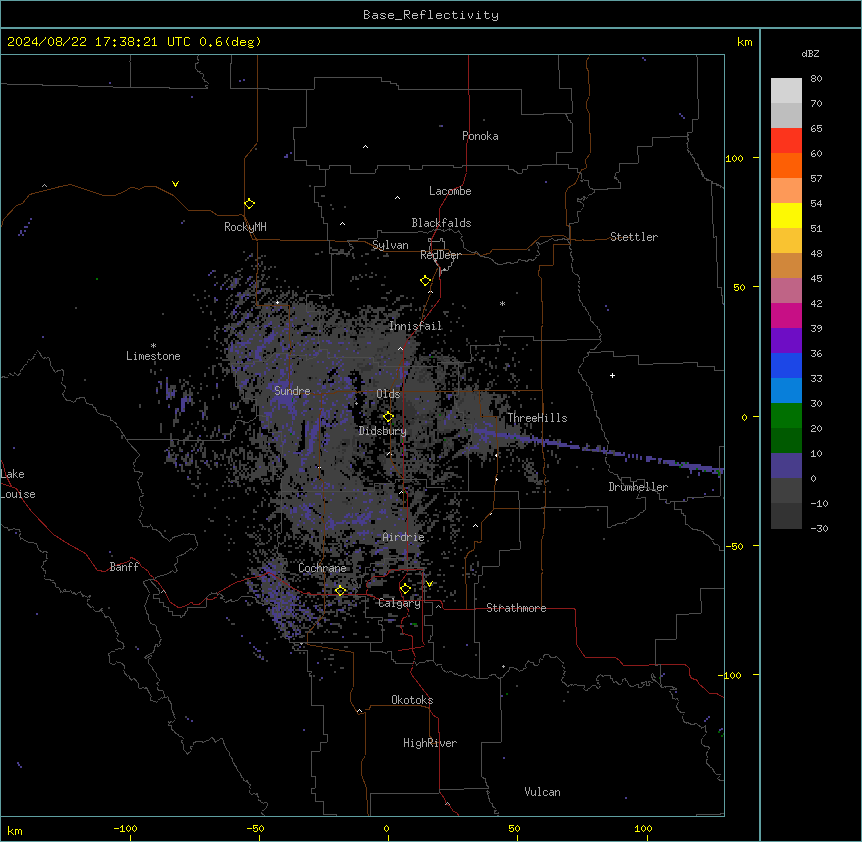The image size is (862, 842).
Task: Select the blue 33-36 dBZ legend swatch
Action: tap(786, 365)
